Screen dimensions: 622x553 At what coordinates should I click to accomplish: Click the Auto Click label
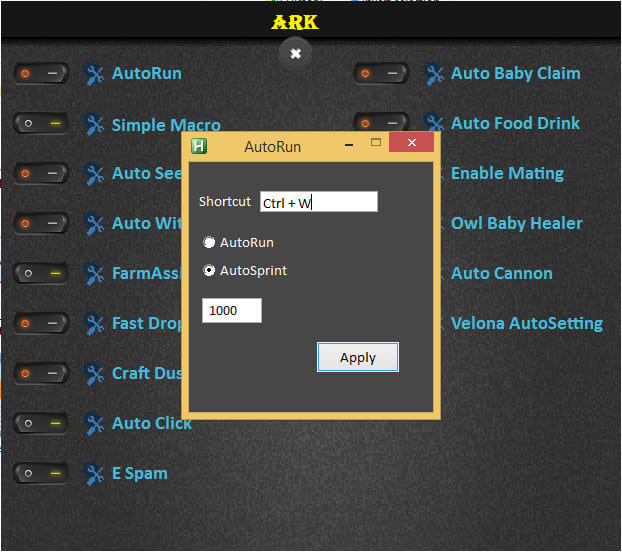152,424
